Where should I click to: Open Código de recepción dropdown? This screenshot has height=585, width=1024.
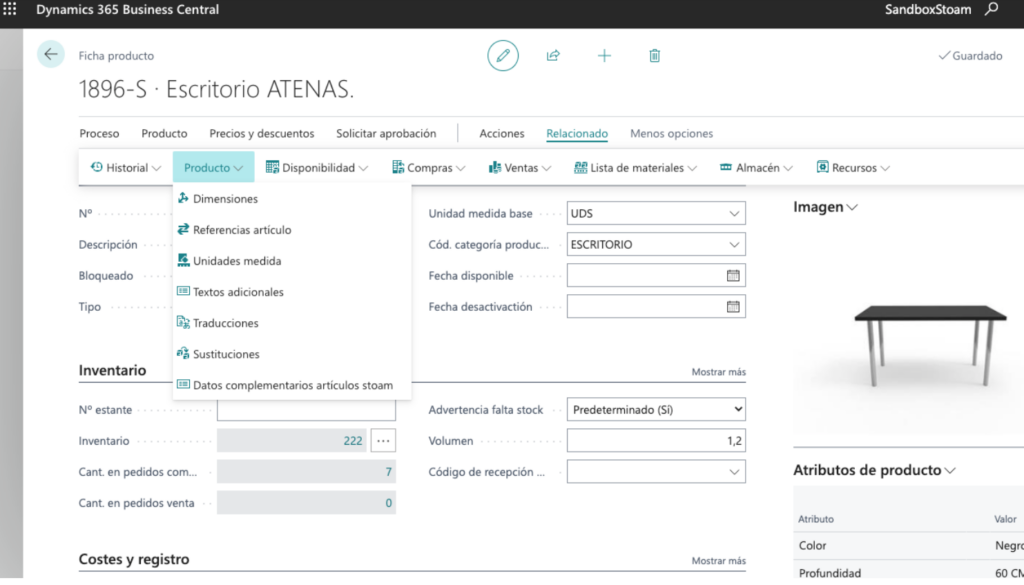(734, 472)
